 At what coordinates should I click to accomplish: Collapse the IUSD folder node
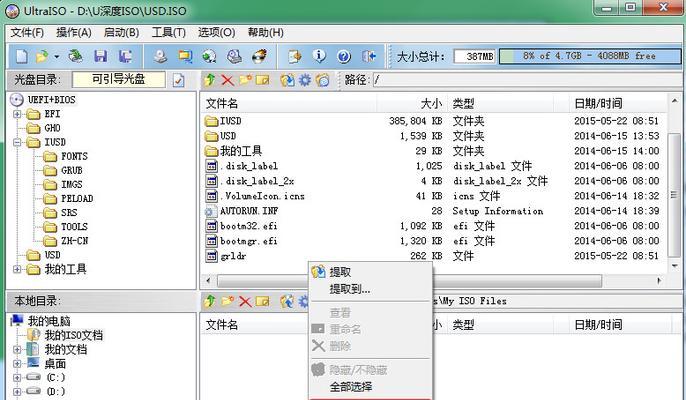[17, 142]
